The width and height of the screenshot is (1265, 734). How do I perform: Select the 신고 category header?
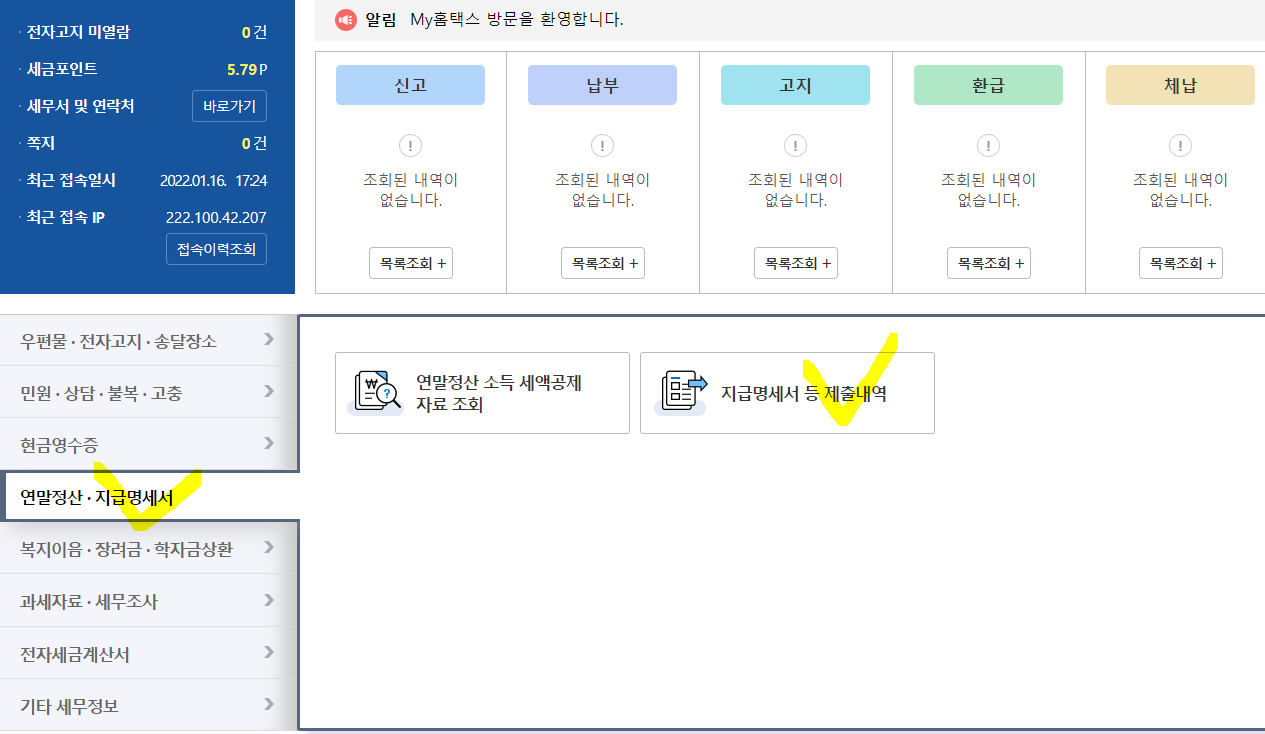click(x=410, y=85)
